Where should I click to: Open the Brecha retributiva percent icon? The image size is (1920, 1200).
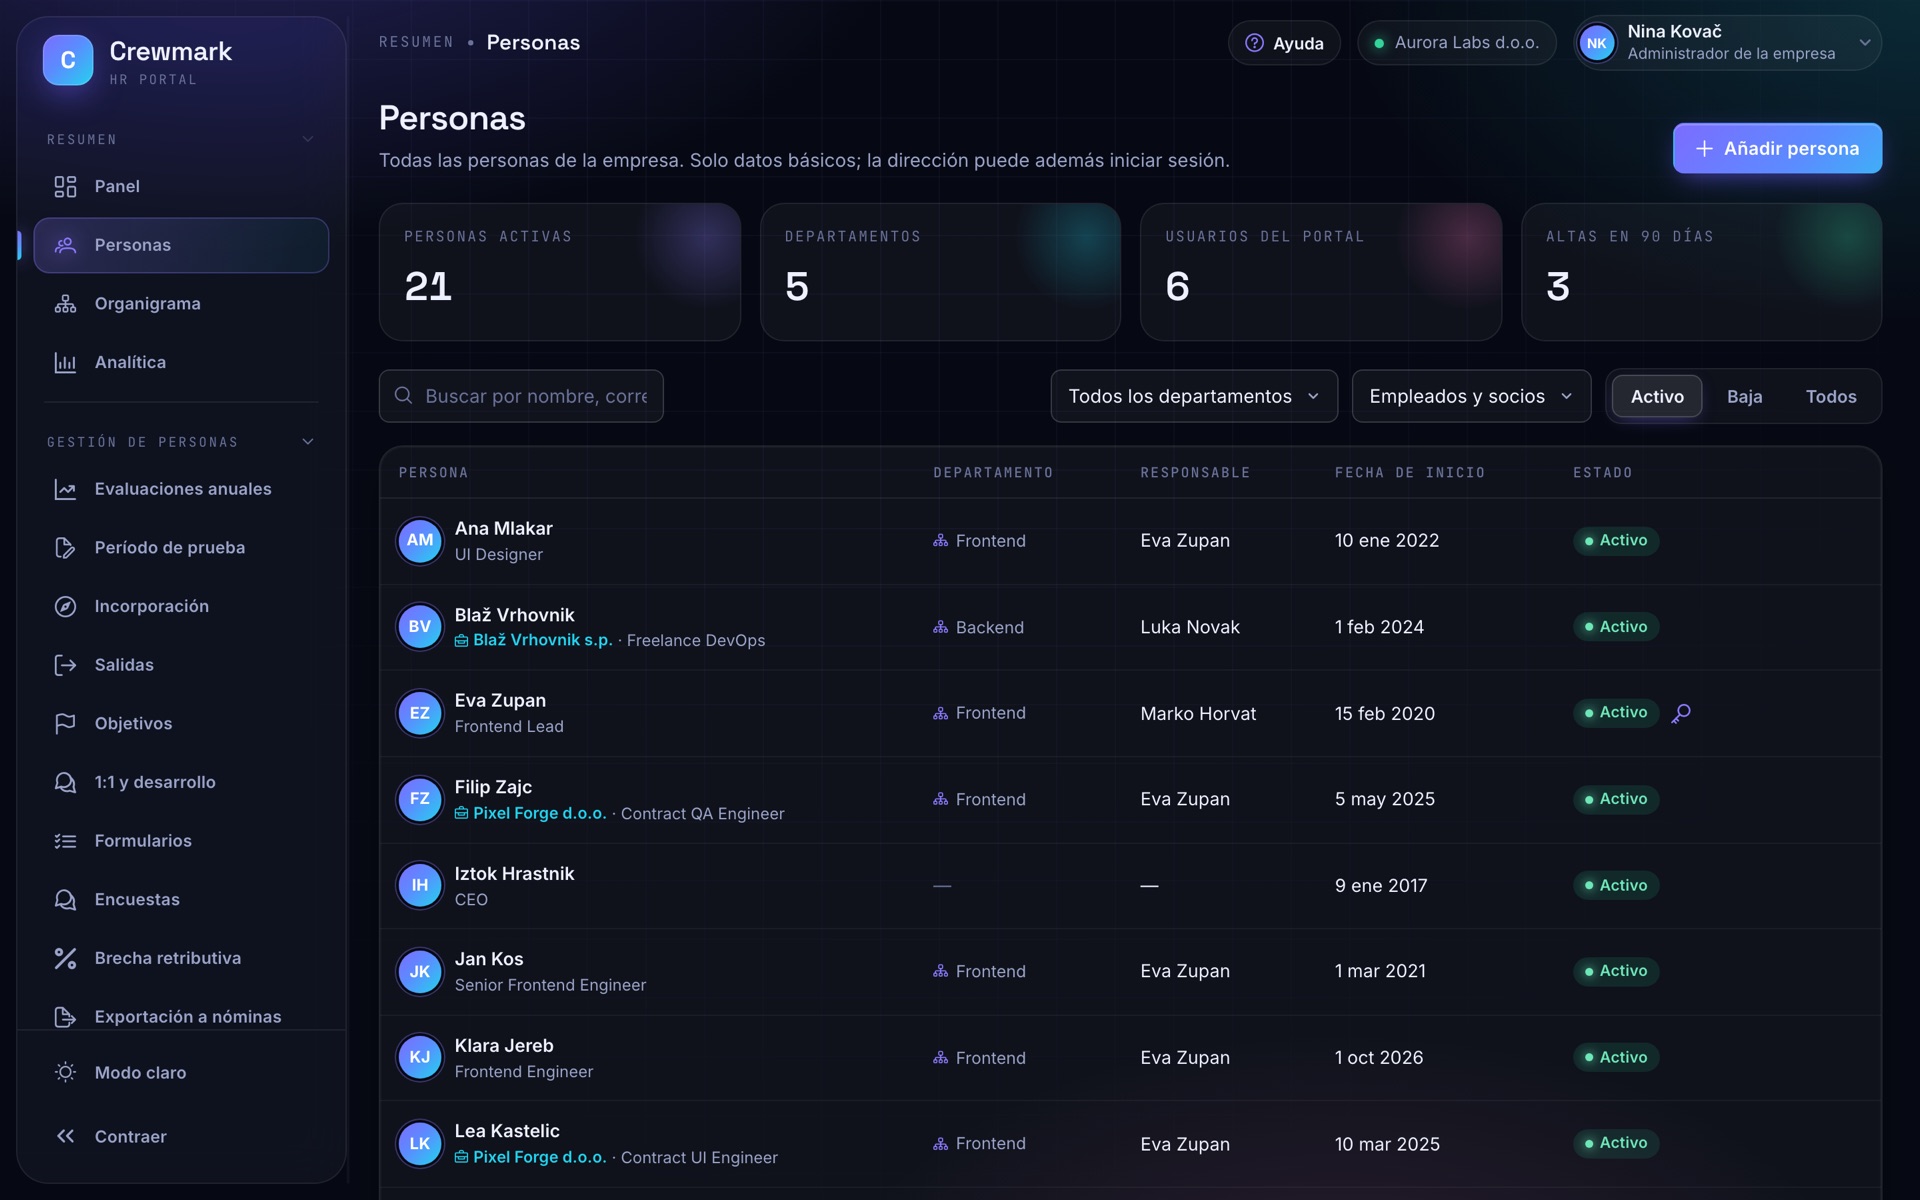[x=65, y=959]
